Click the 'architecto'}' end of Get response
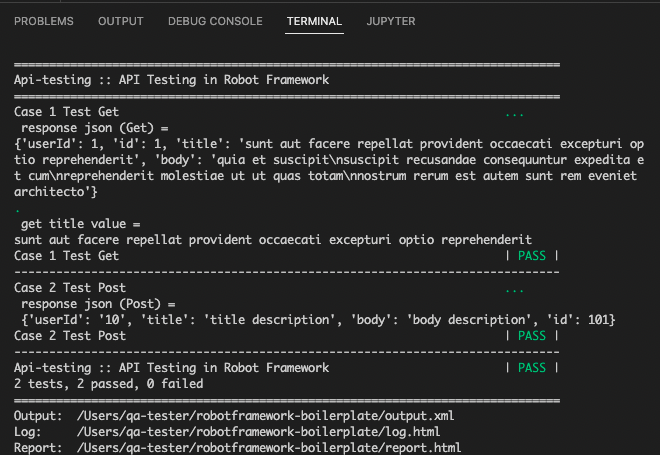The image size is (660, 455). click(x=56, y=192)
